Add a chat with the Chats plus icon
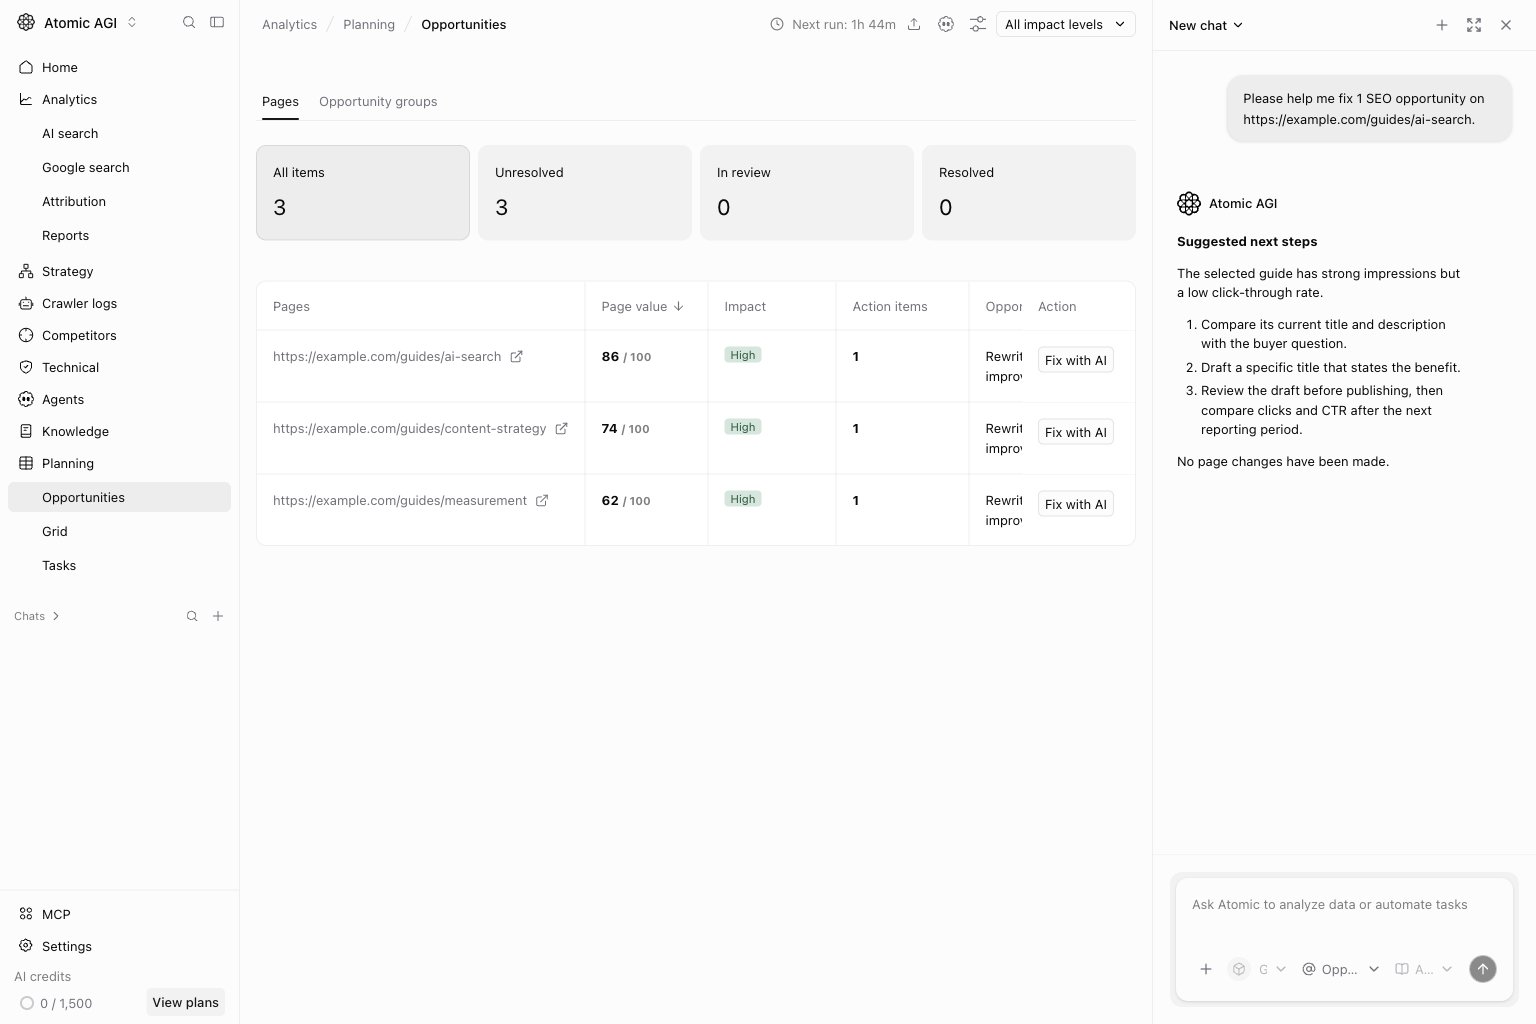The height and width of the screenshot is (1024, 1536). coord(218,616)
